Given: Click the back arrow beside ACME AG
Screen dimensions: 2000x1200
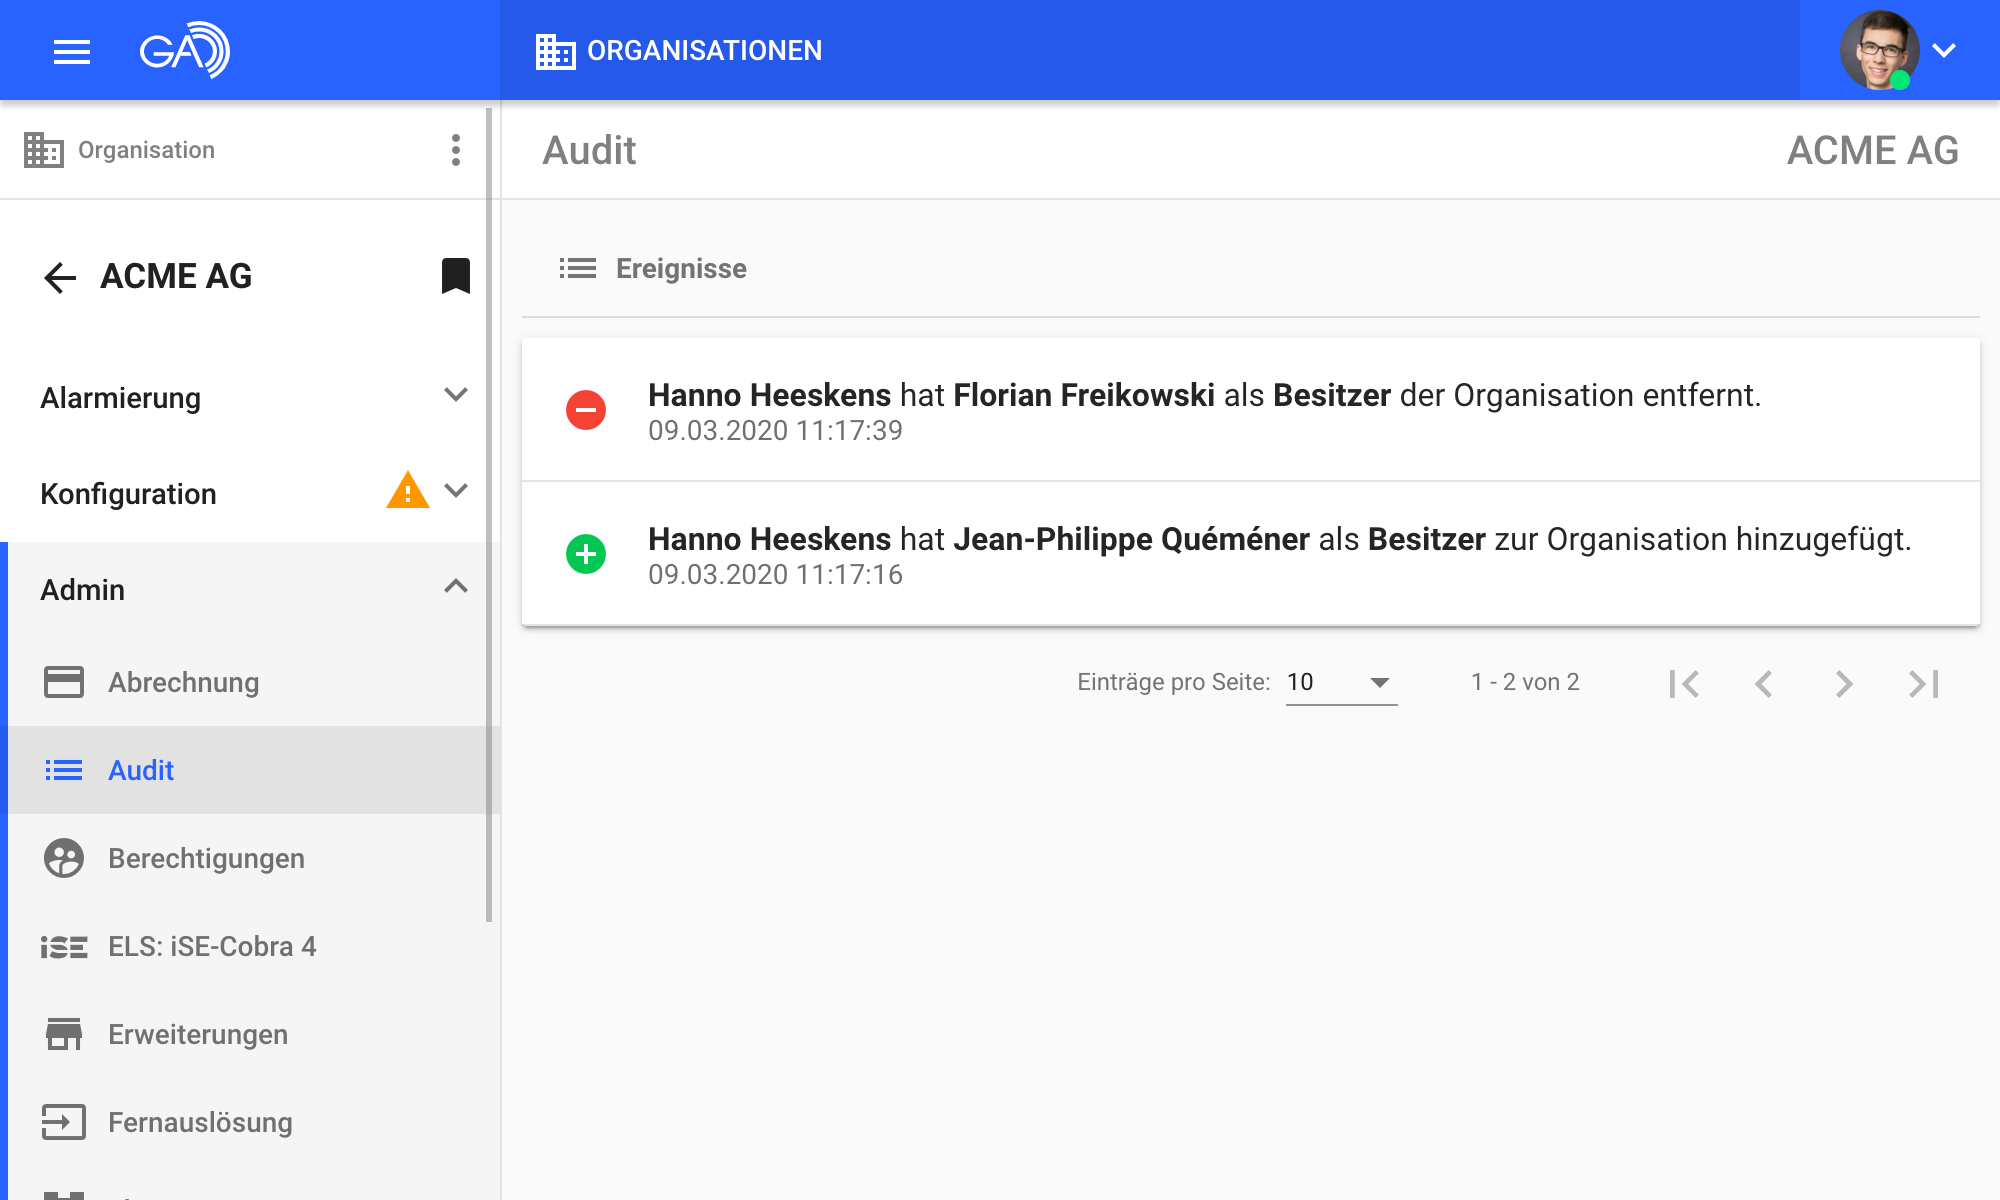Looking at the screenshot, I should click(60, 277).
